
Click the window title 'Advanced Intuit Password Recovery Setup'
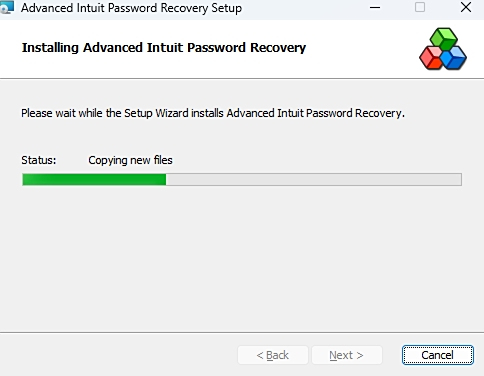pyautogui.click(x=131, y=8)
